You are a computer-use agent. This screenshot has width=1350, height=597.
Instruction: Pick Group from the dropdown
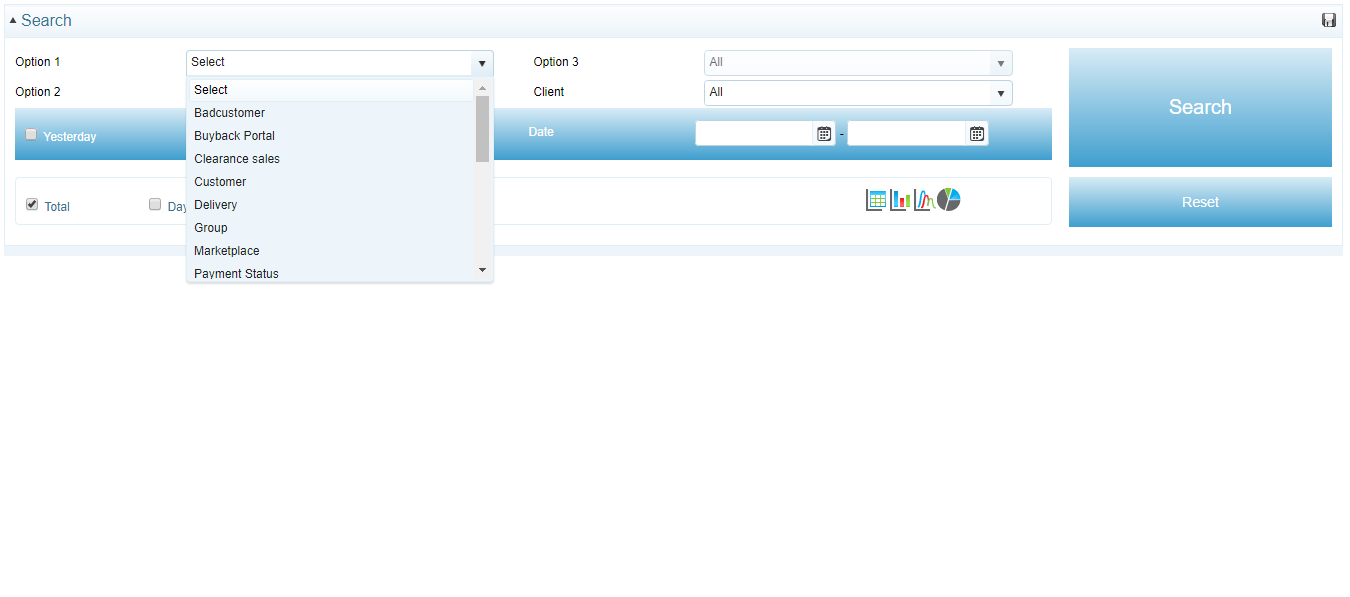[x=331, y=228]
